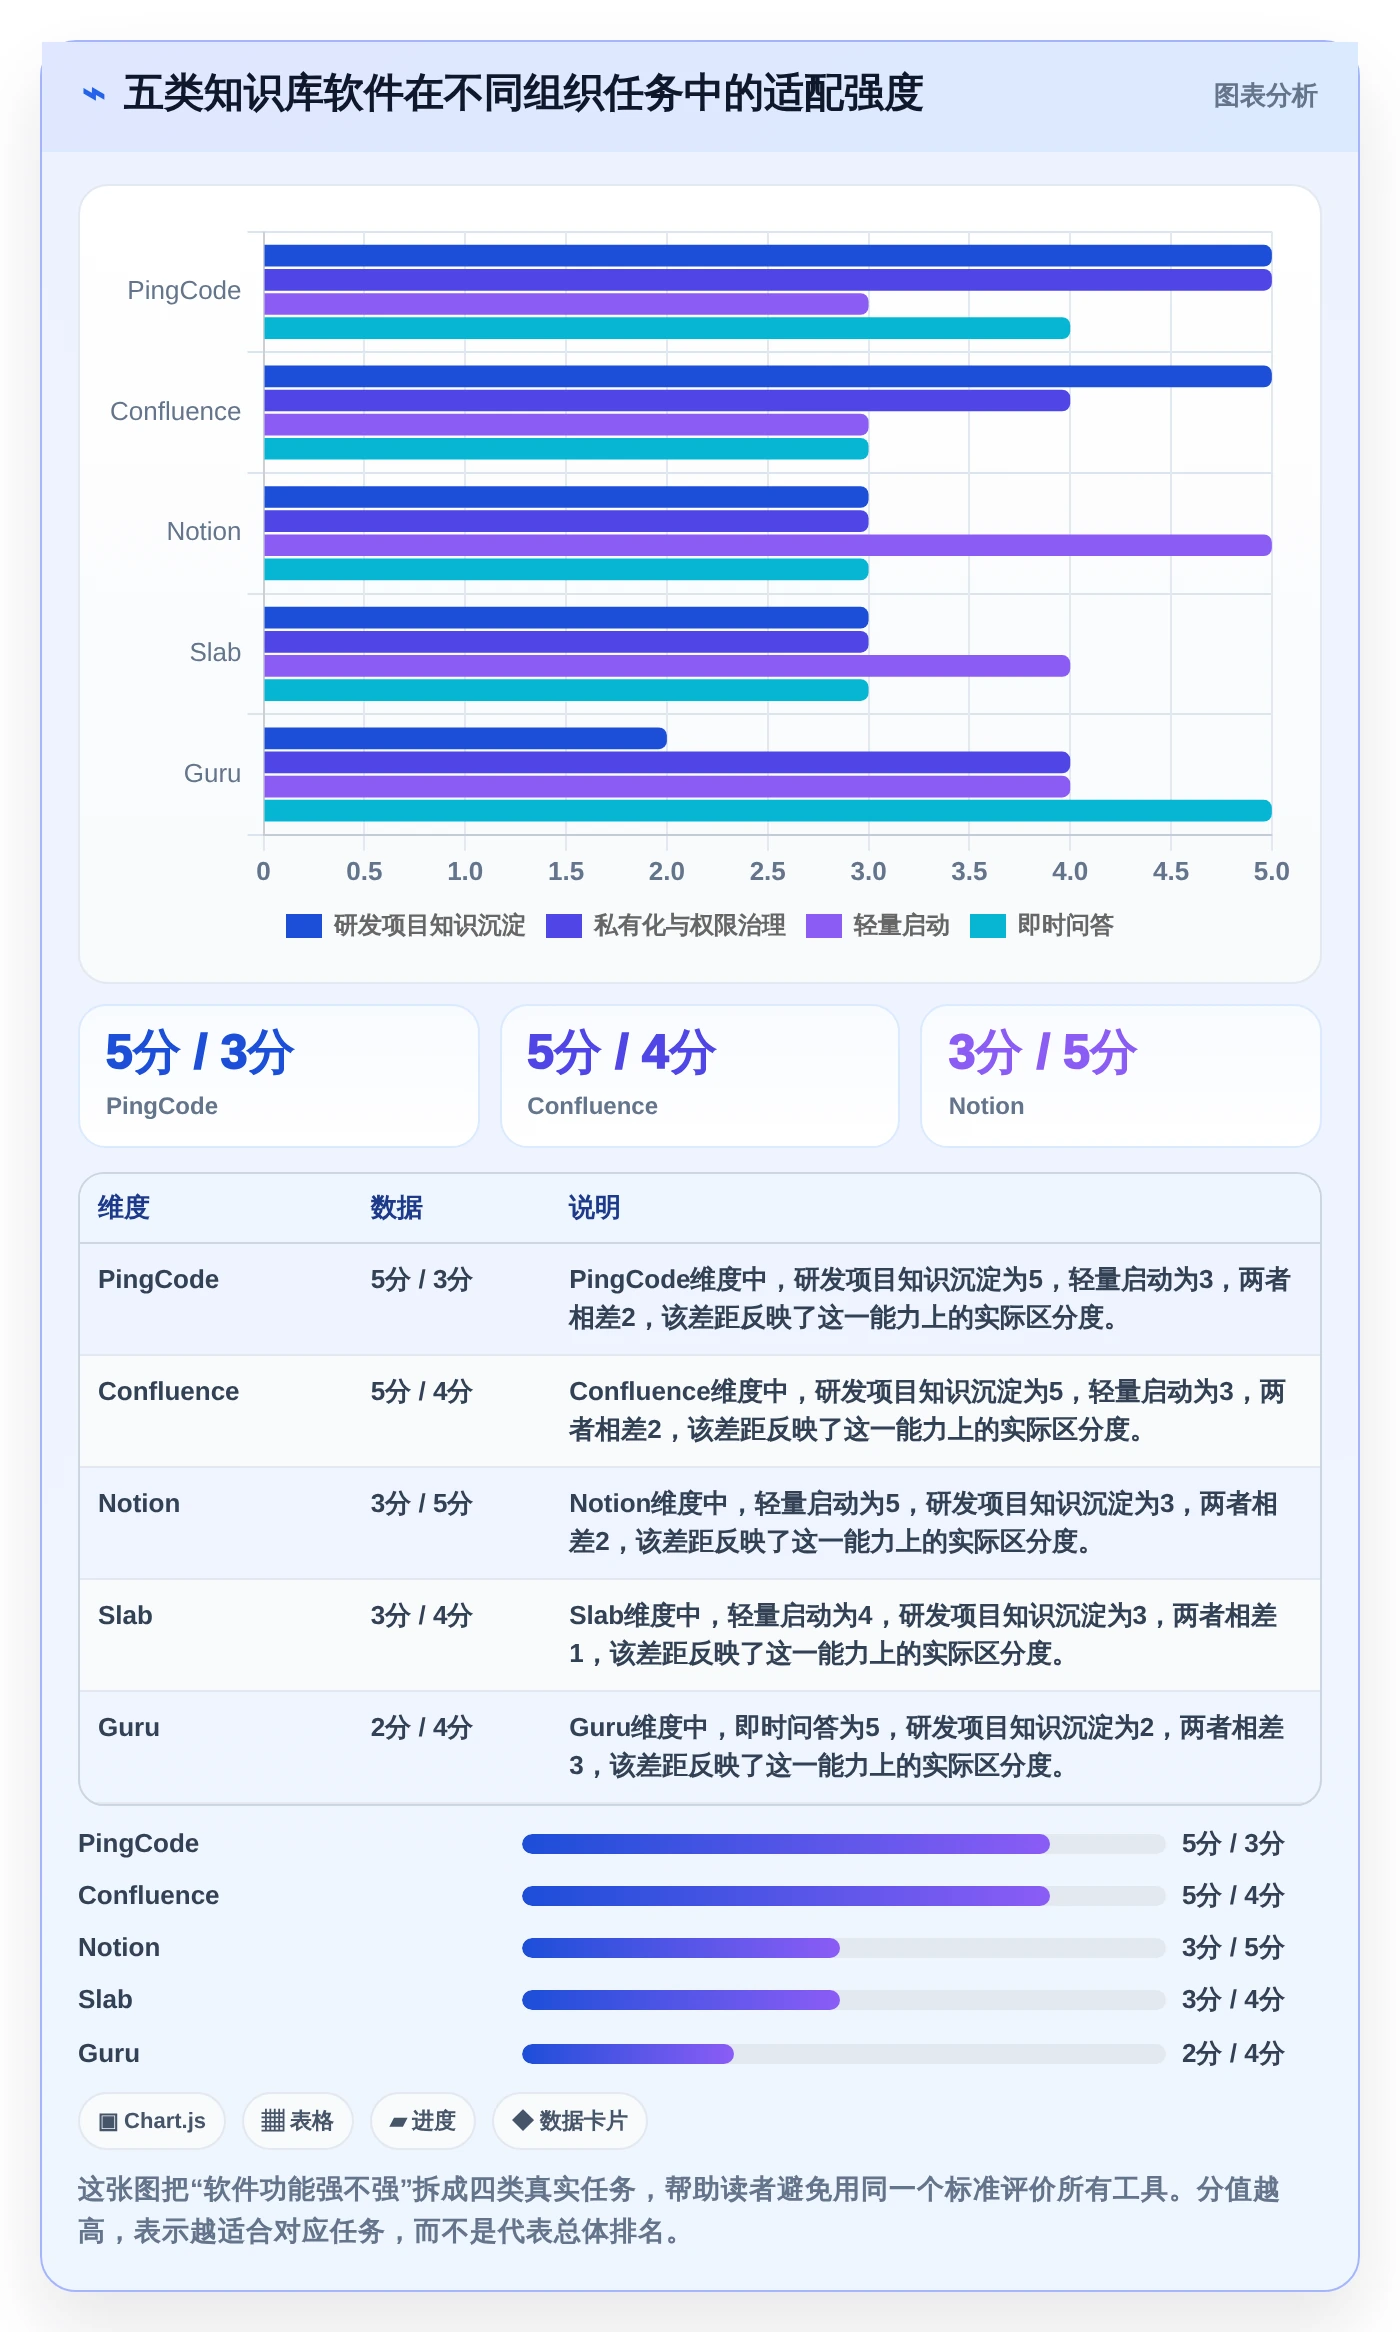Select the Guru table row name
1400x2332 pixels.
click(129, 1728)
